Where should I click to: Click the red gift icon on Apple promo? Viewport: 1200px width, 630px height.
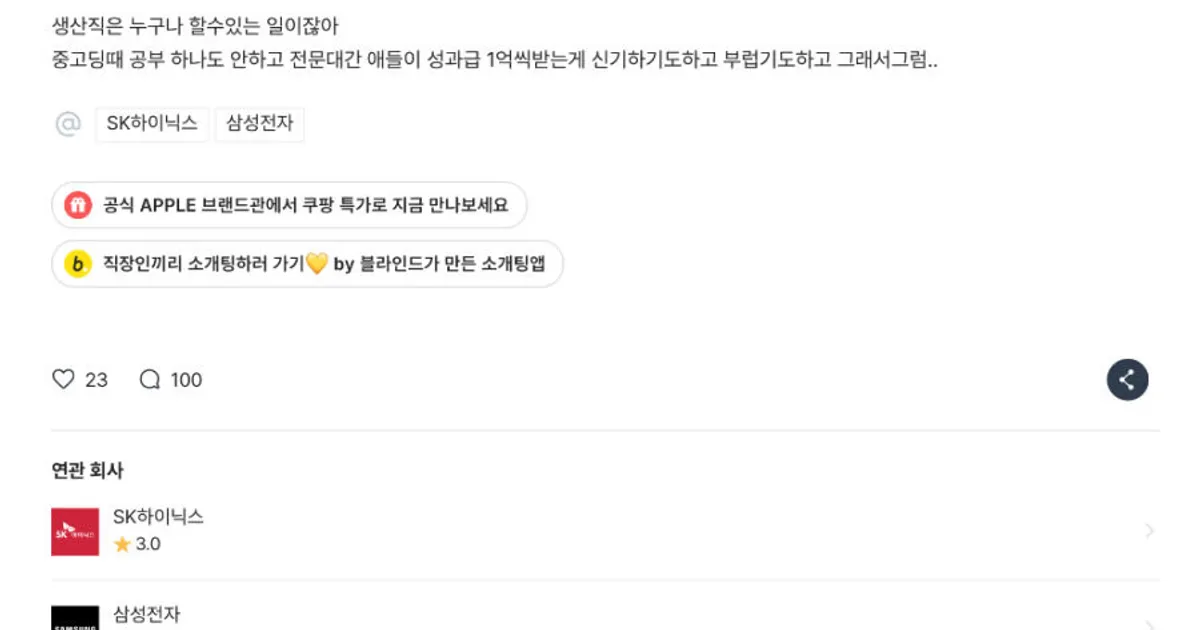tap(78, 206)
